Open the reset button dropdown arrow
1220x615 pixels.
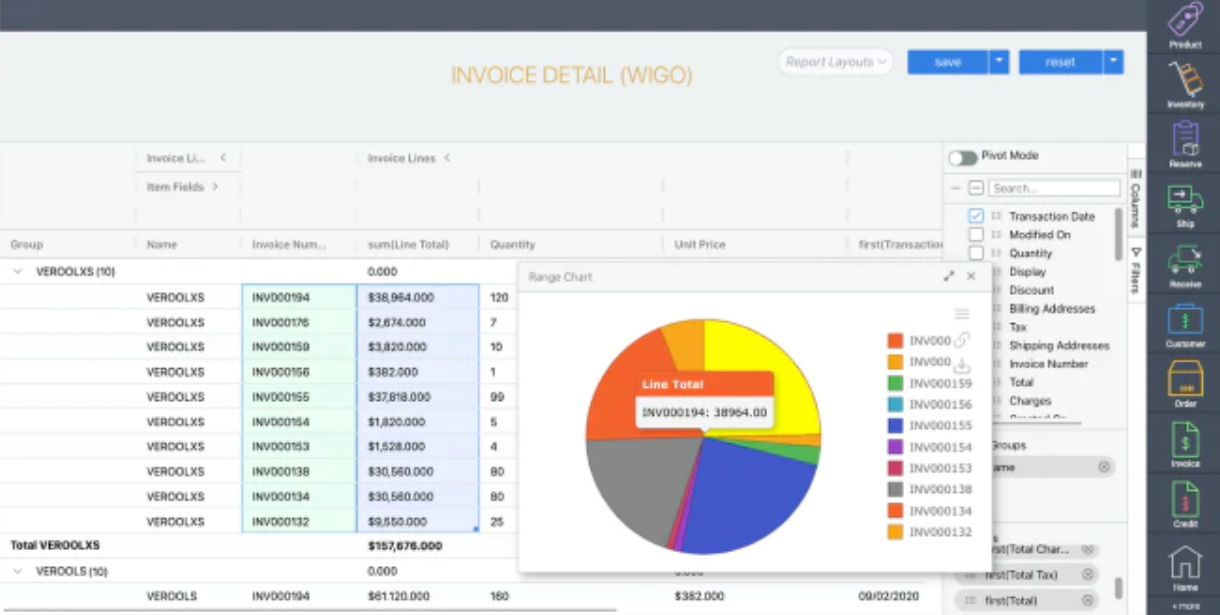coord(1113,62)
